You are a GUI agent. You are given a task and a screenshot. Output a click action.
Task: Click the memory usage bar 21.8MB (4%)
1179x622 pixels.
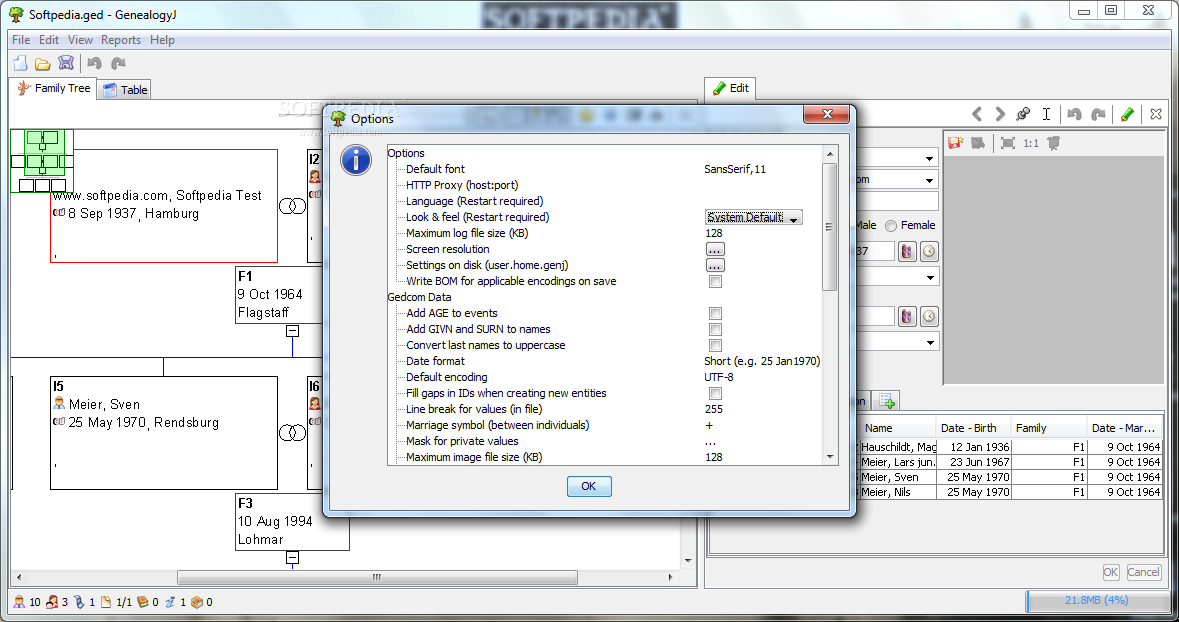point(1096,600)
